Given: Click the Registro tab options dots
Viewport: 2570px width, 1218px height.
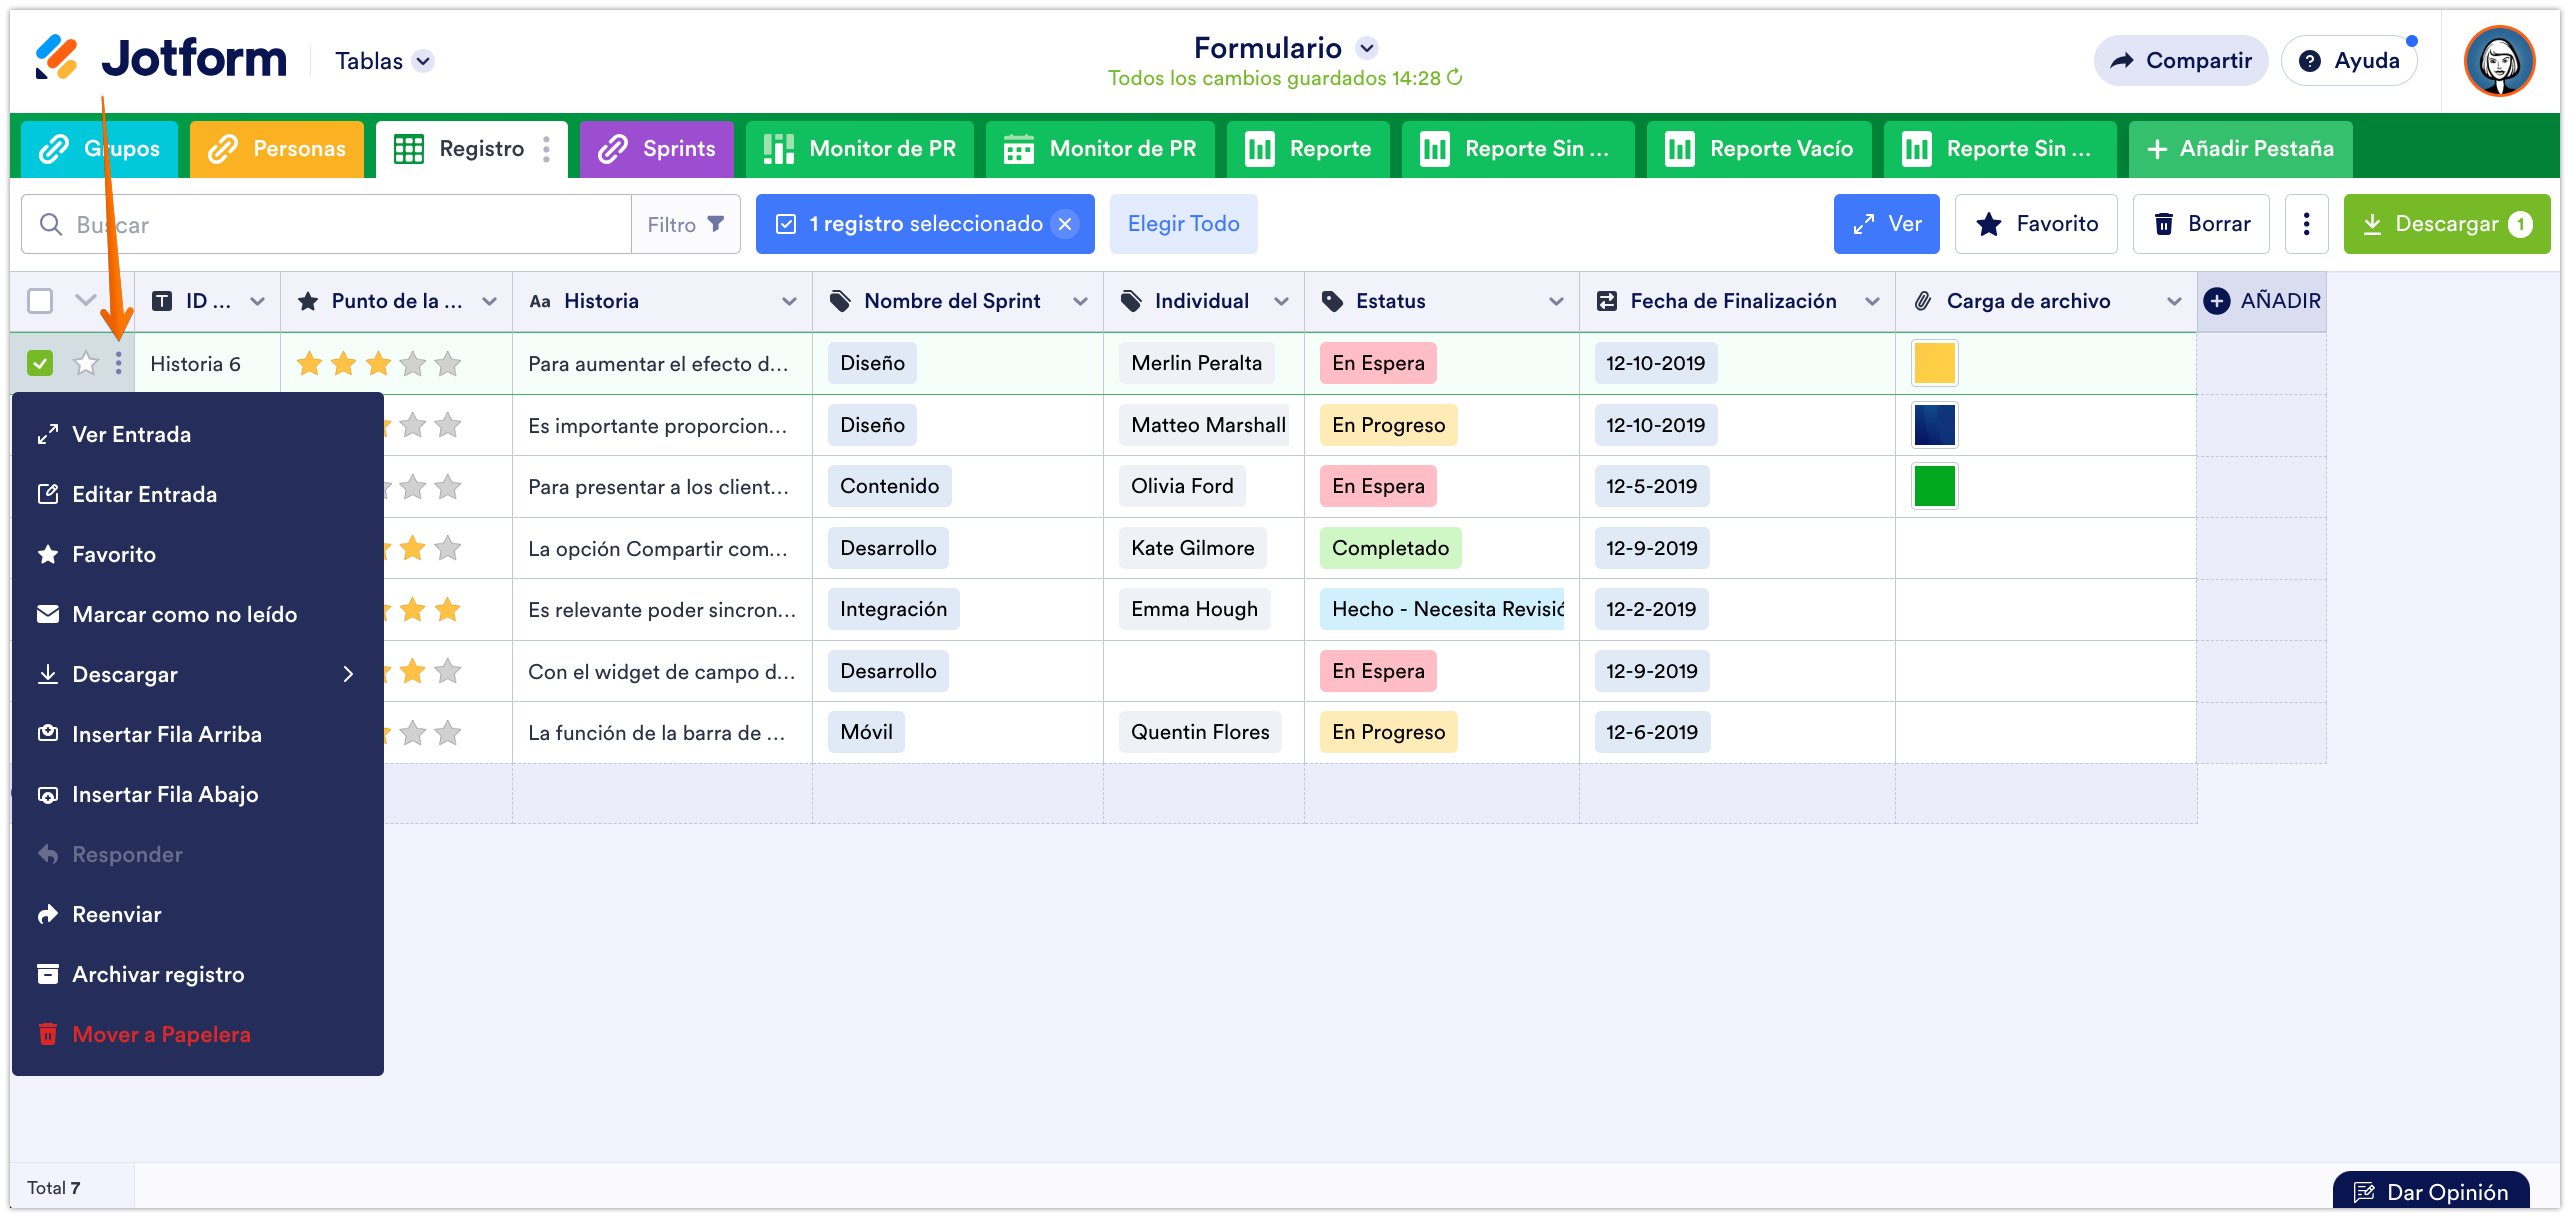Looking at the screenshot, I should click(x=546, y=149).
